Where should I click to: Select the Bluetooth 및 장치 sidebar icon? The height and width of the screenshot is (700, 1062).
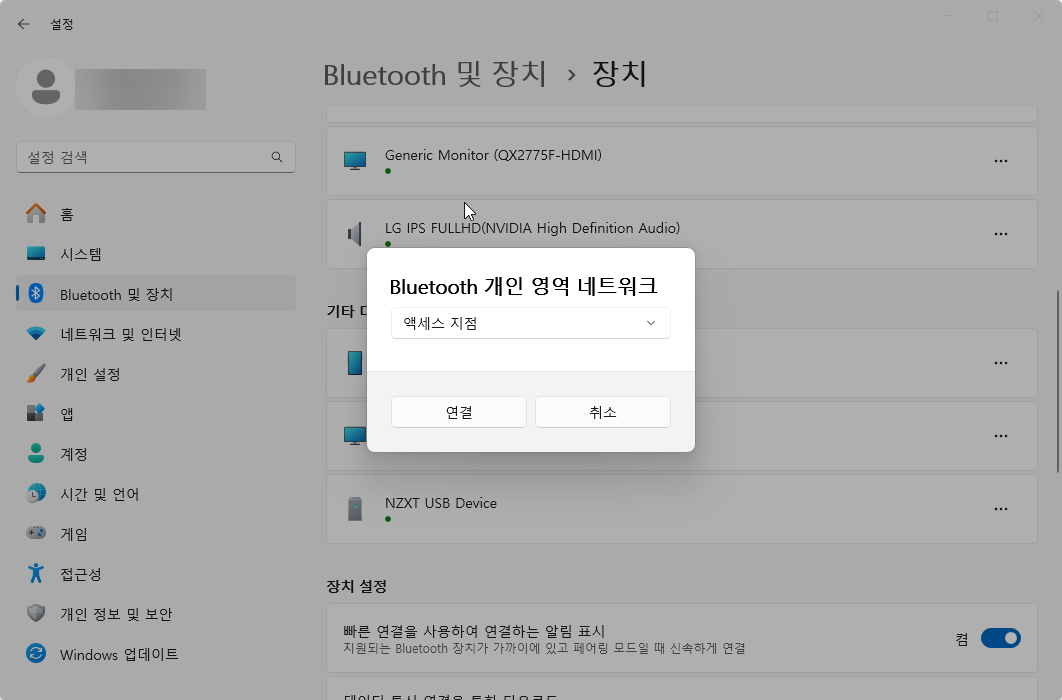tap(36, 294)
